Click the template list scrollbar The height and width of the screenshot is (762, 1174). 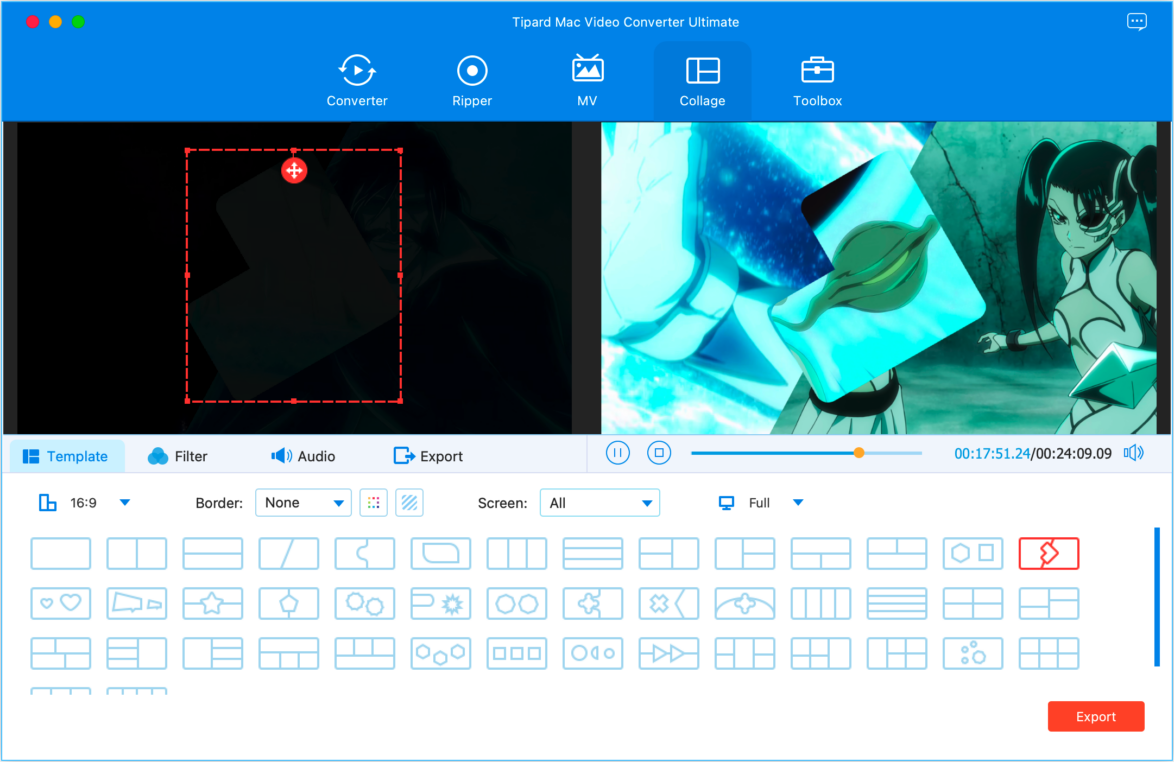[x=1157, y=597]
